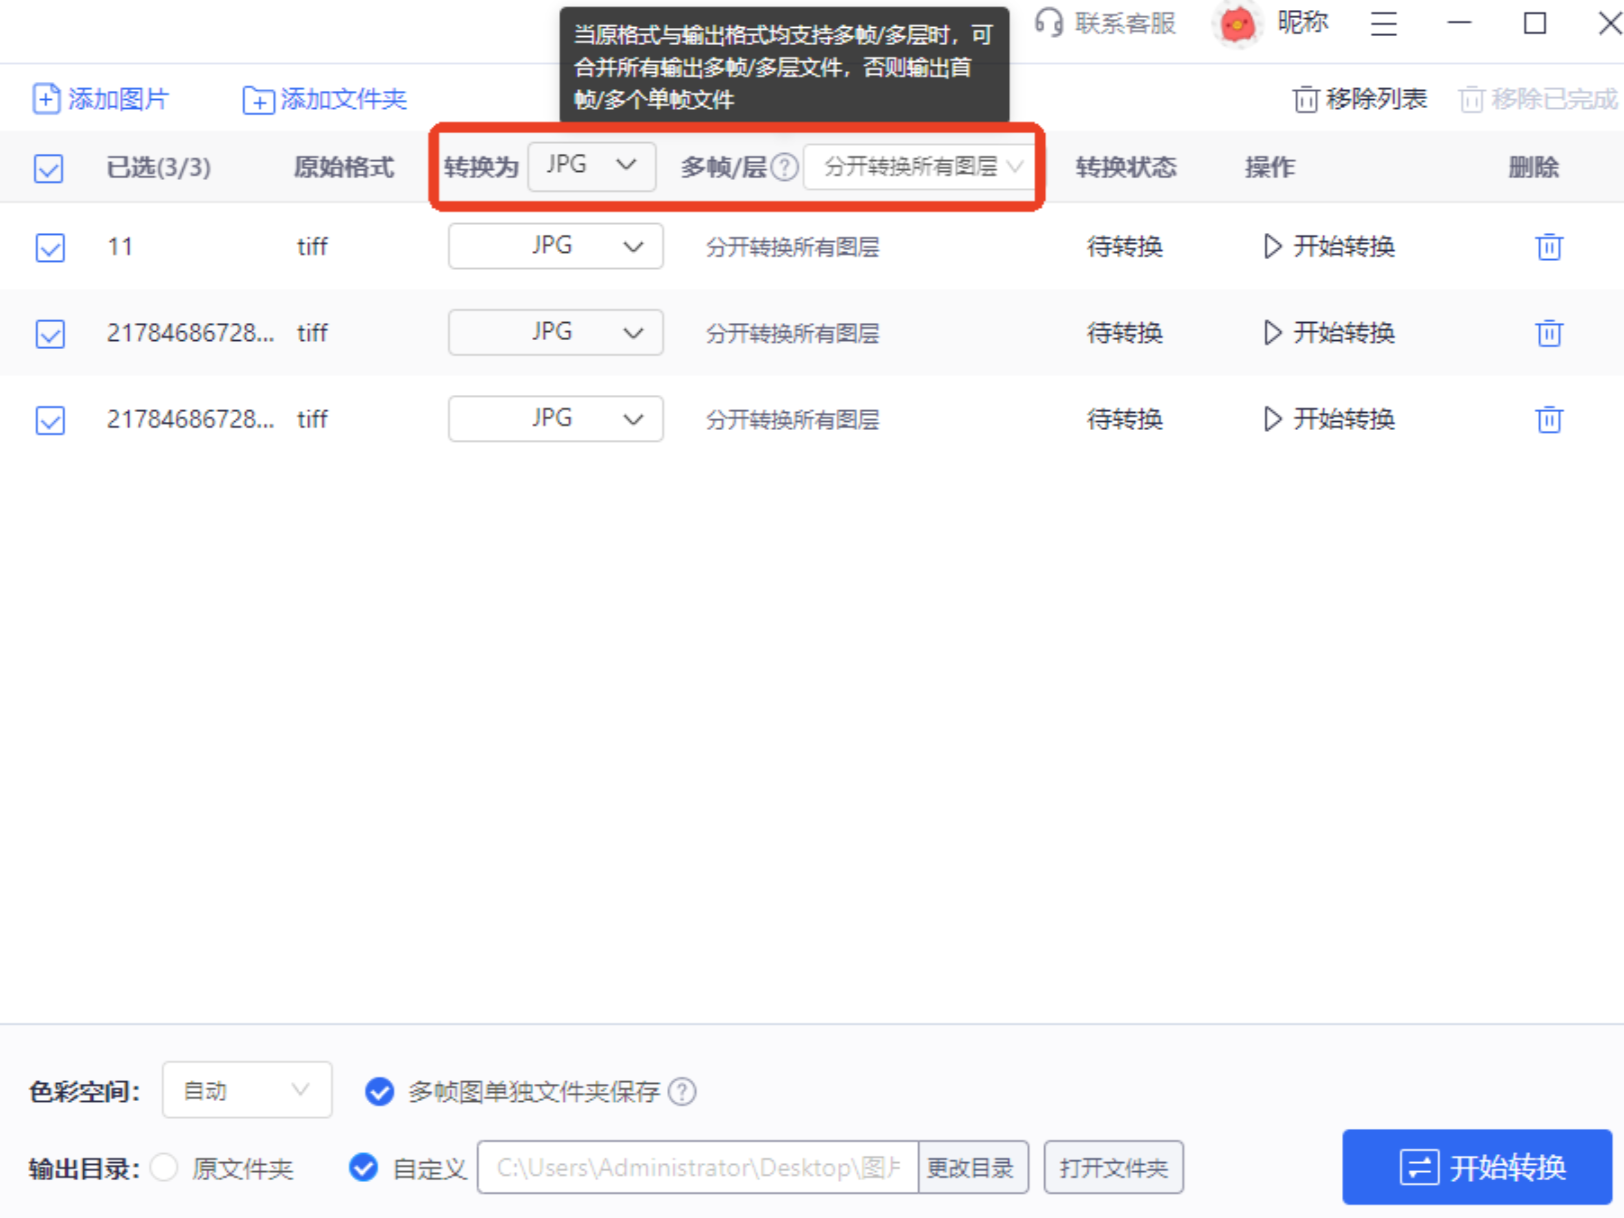Select the 原文件夹 radio option
The image size is (1624, 1218).
[165, 1167]
